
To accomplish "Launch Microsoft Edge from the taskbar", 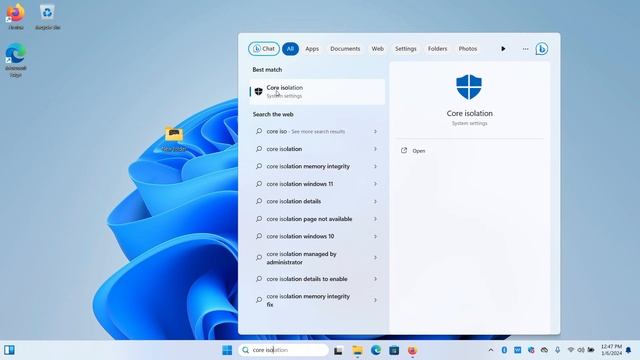I will point(376,350).
